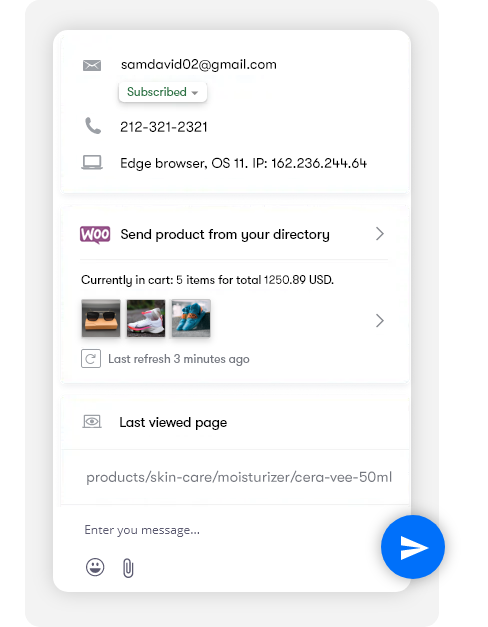Open the sunglasses cart item thumbnail
Screen dimensions: 488x627
[x=101, y=318]
